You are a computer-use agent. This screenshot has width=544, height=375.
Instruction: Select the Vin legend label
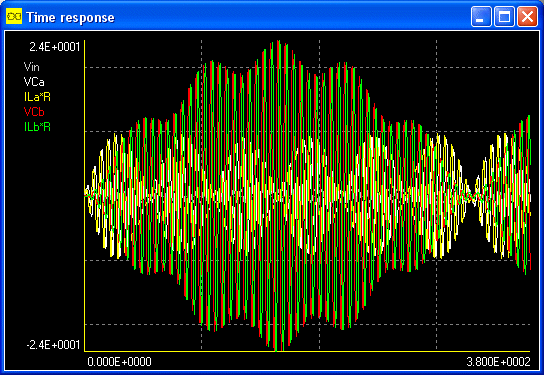tap(32, 67)
